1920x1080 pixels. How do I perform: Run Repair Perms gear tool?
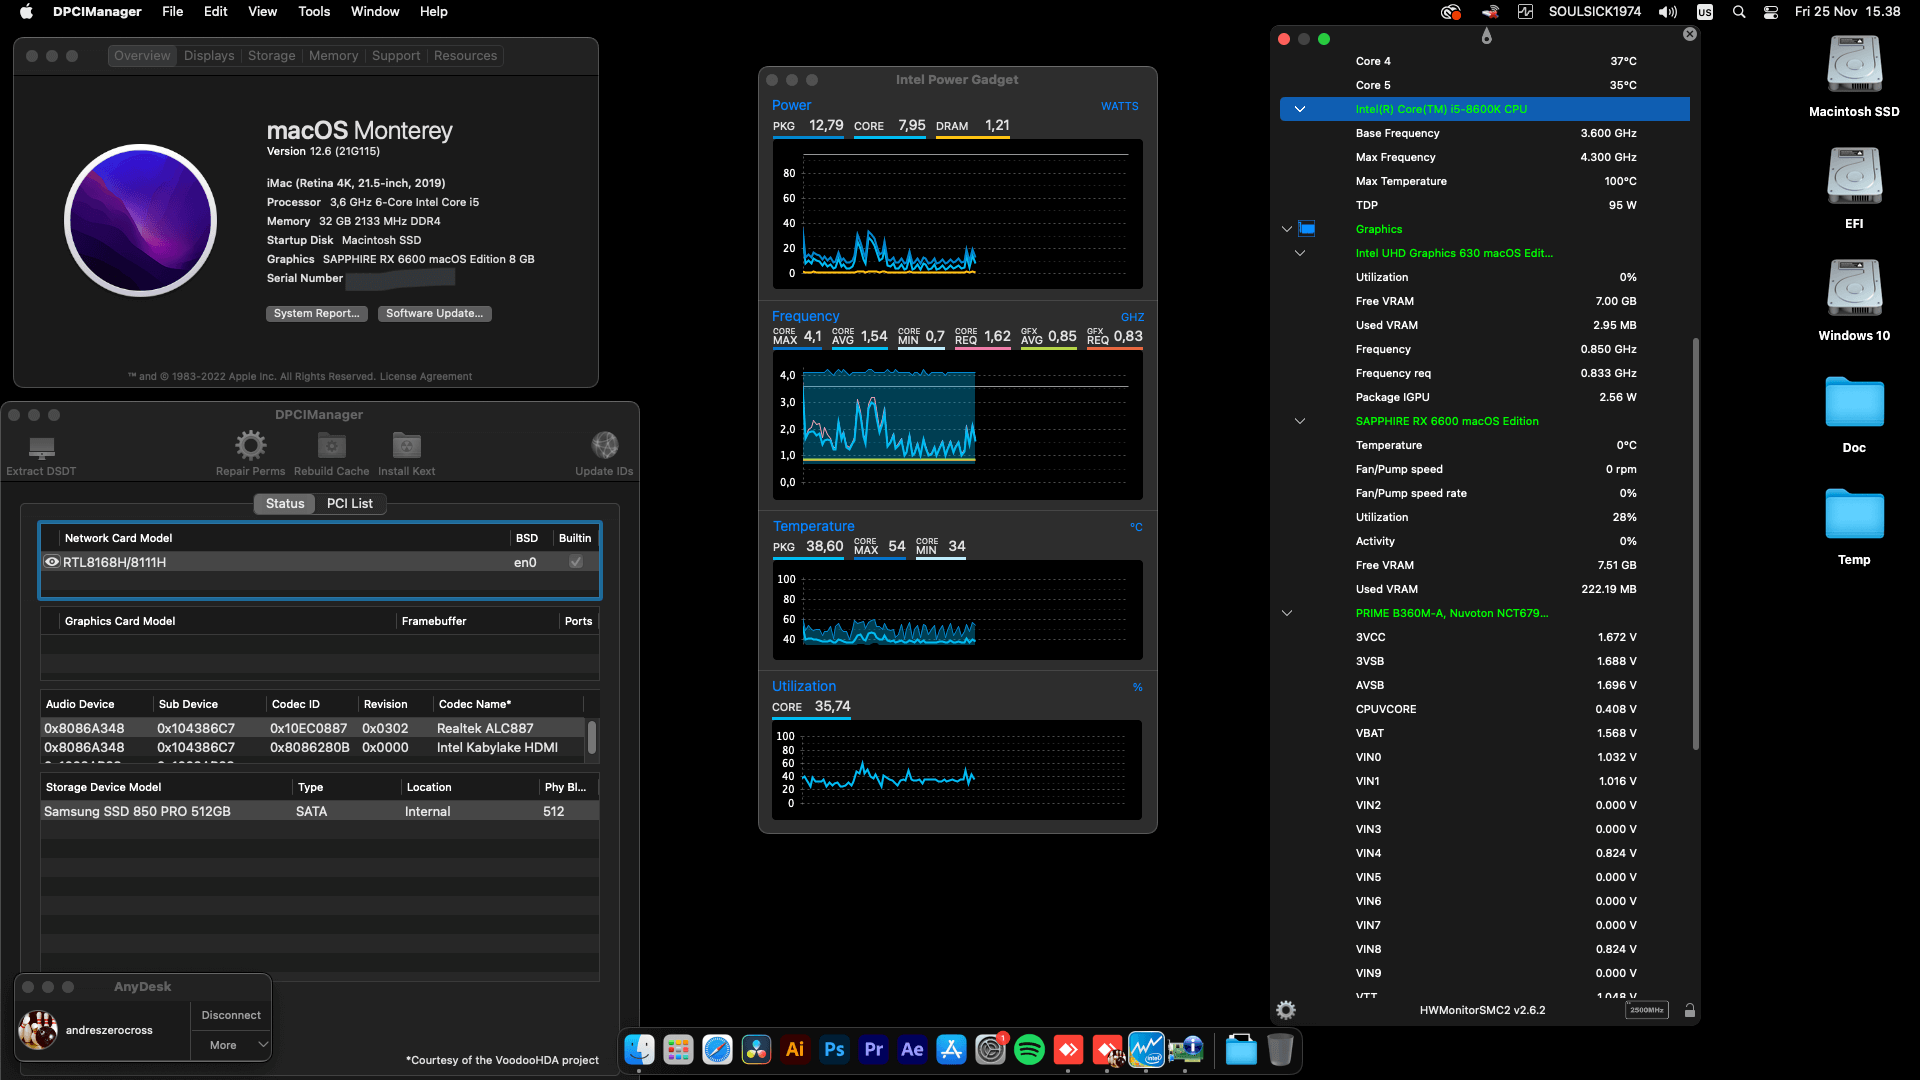click(x=250, y=454)
